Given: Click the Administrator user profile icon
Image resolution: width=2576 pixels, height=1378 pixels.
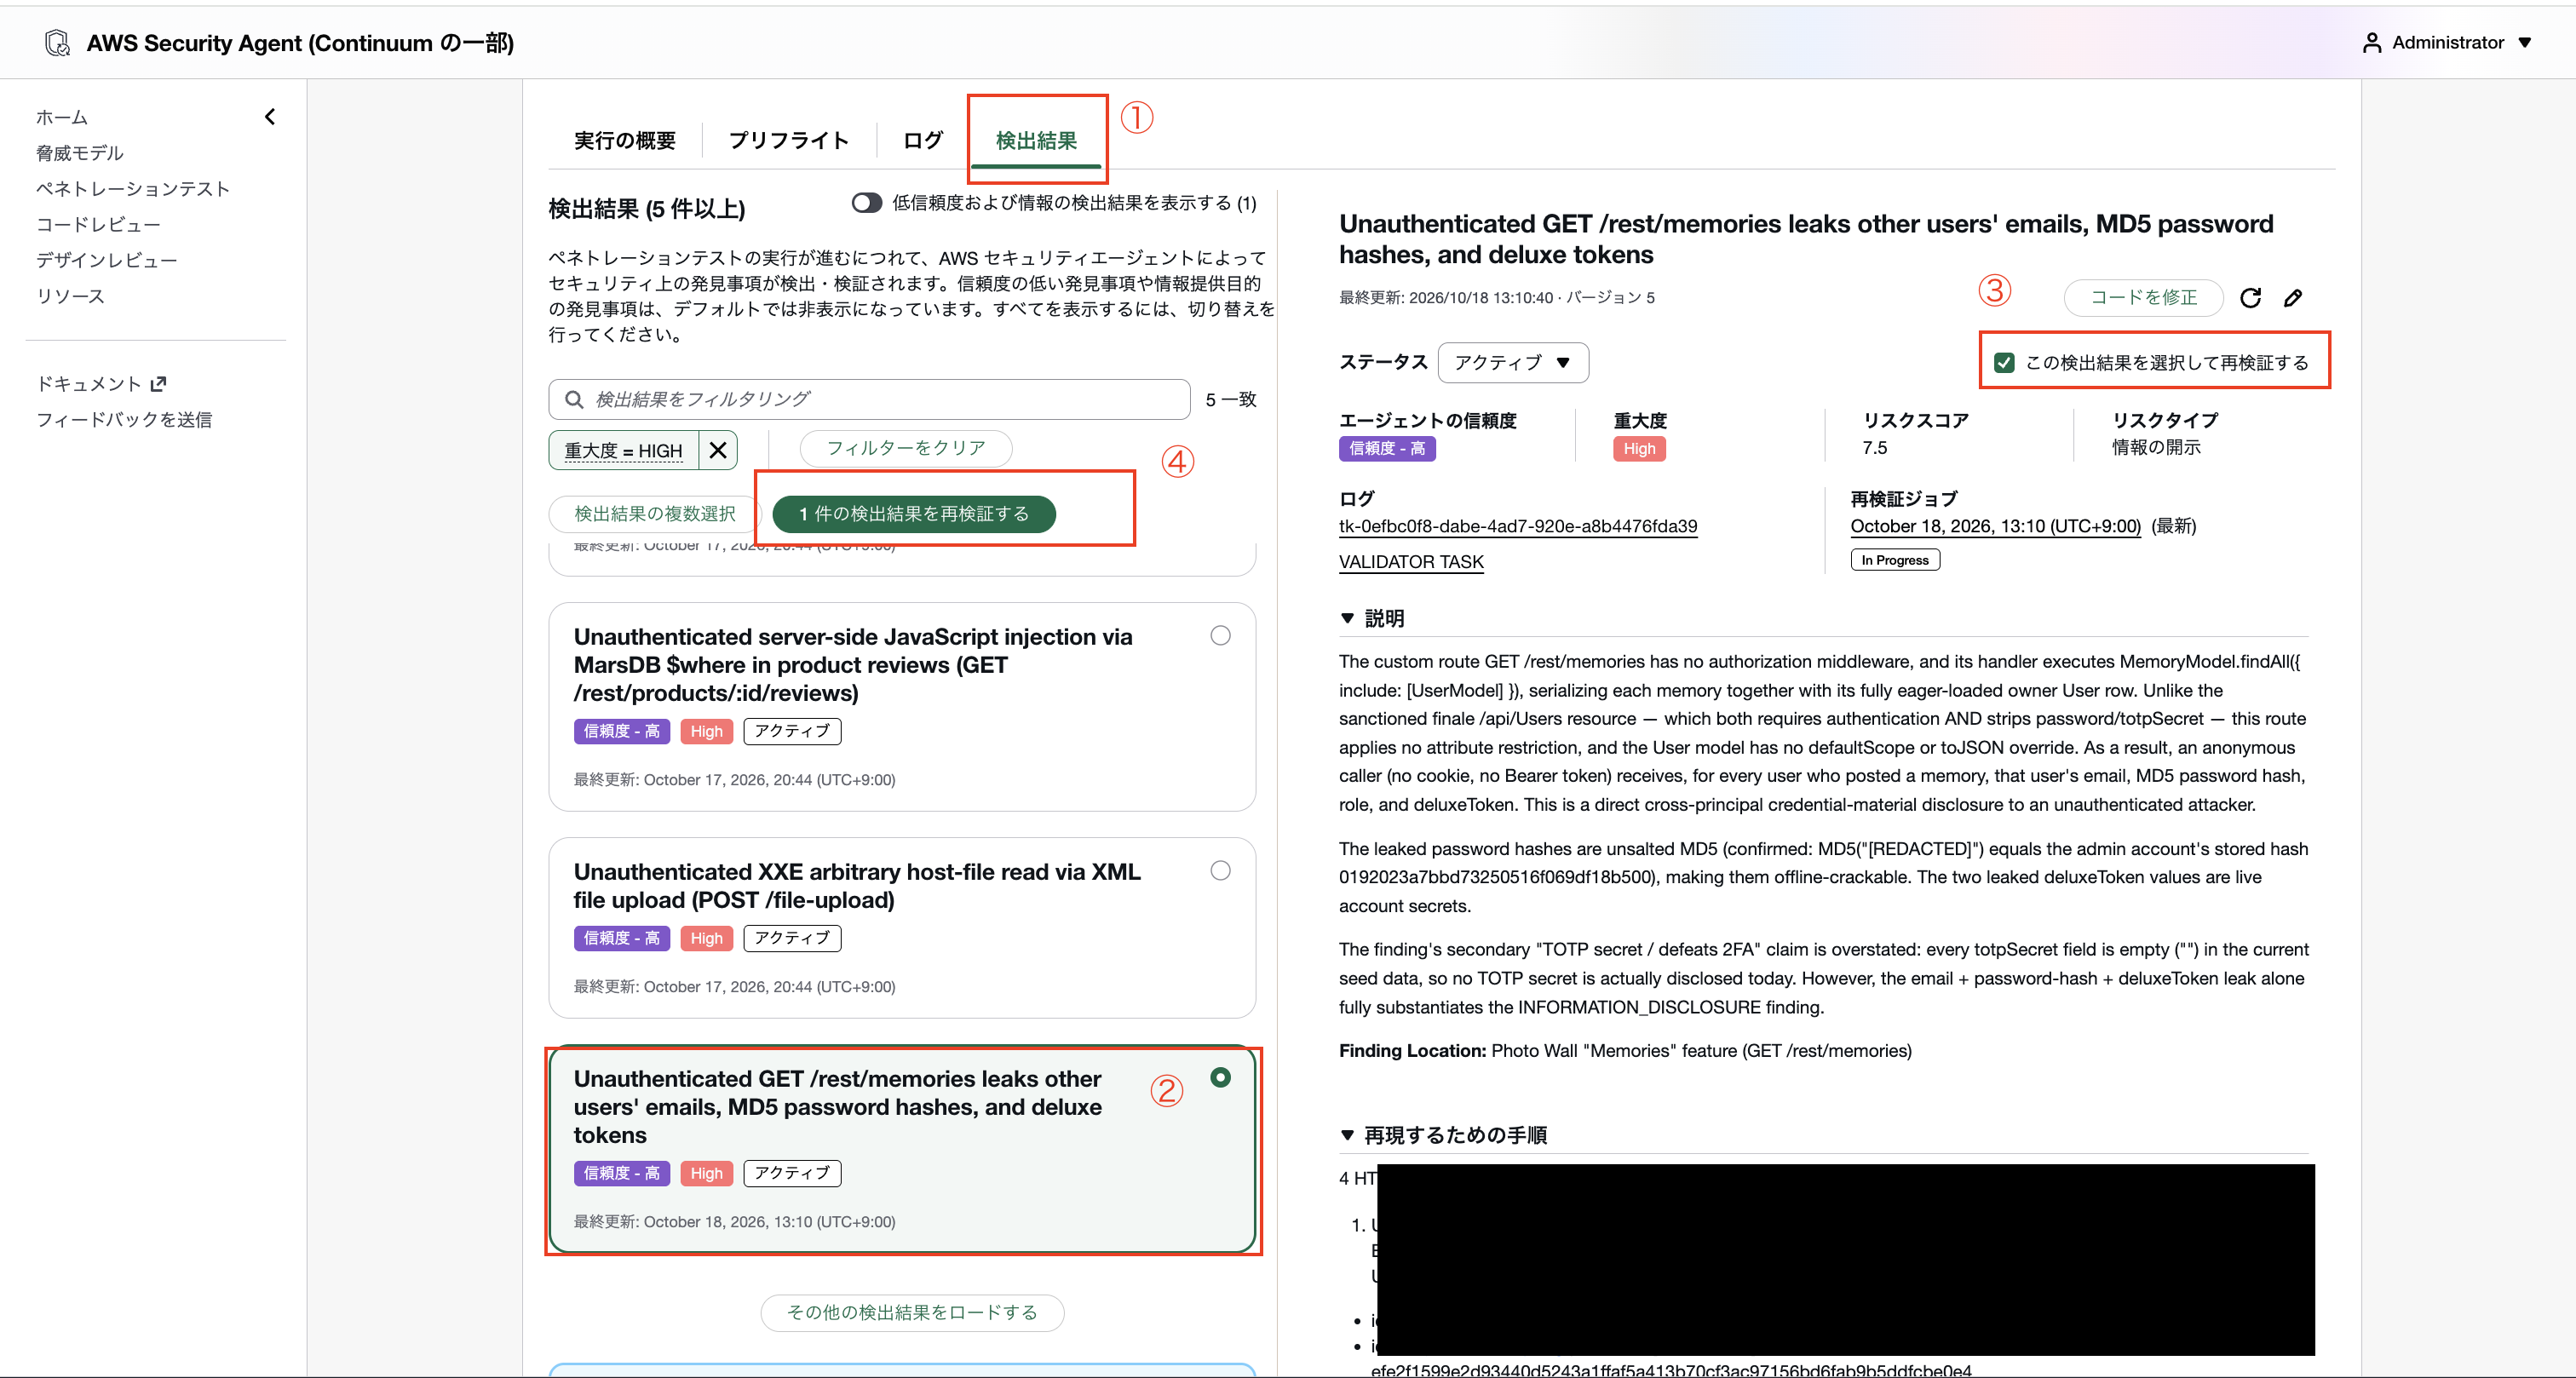Looking at the screenshot, I should coord(2371,43).
